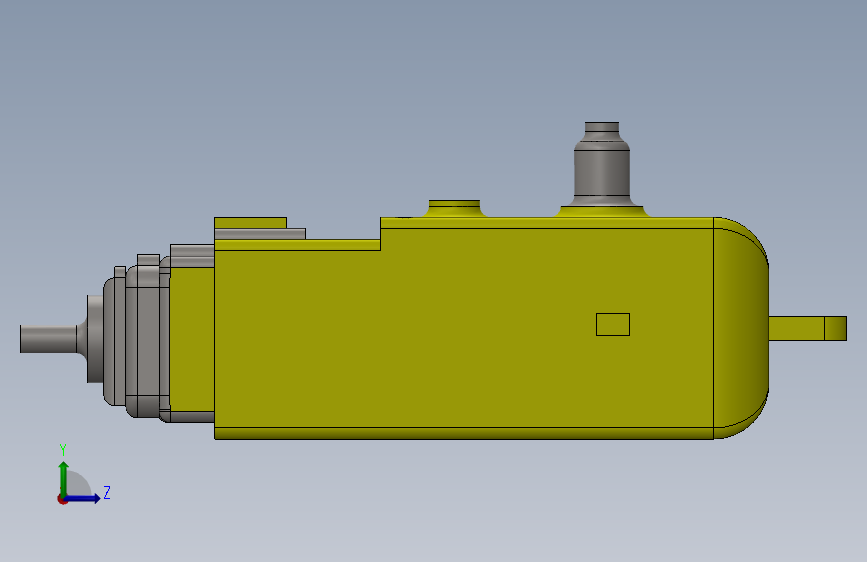Click the green Y axis arrow of triad

pyautogui.click(x=64, y=478)
